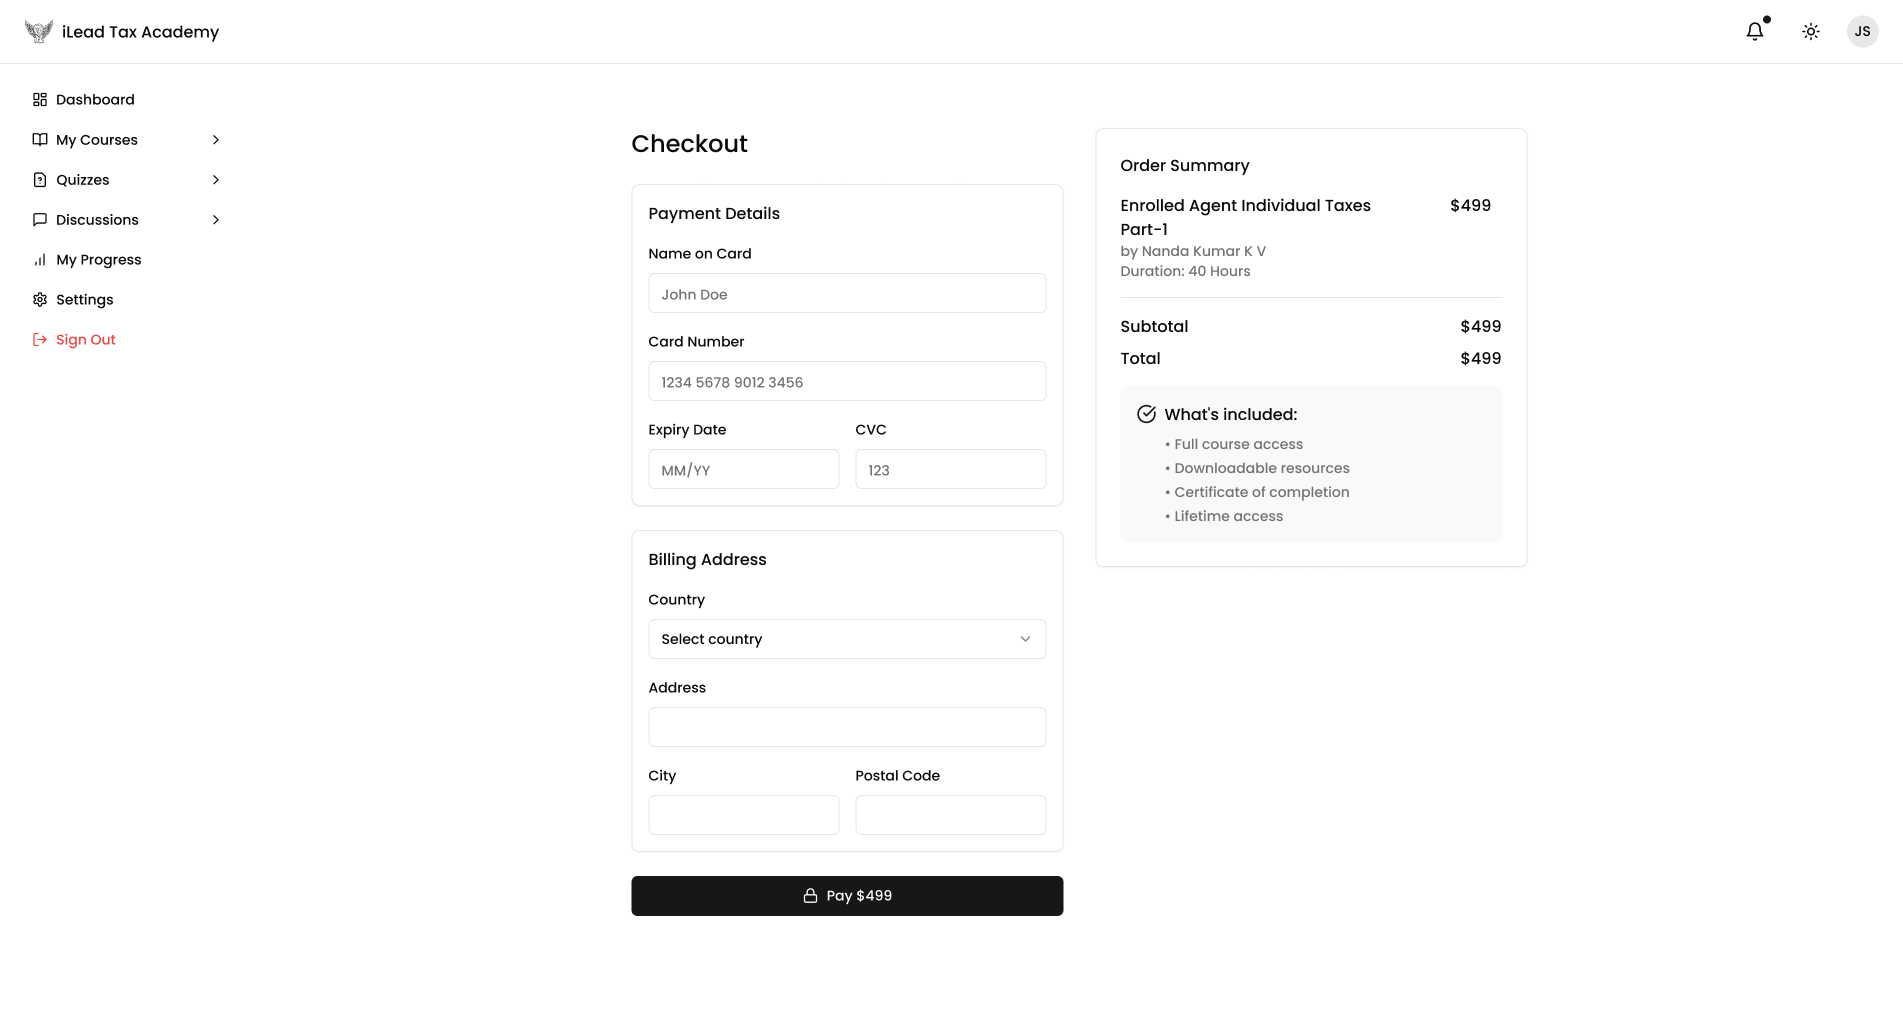The width and height of the screenshot is (1903, 1014).
Task: Focus the Name on Card field
Action: (846, 294)
